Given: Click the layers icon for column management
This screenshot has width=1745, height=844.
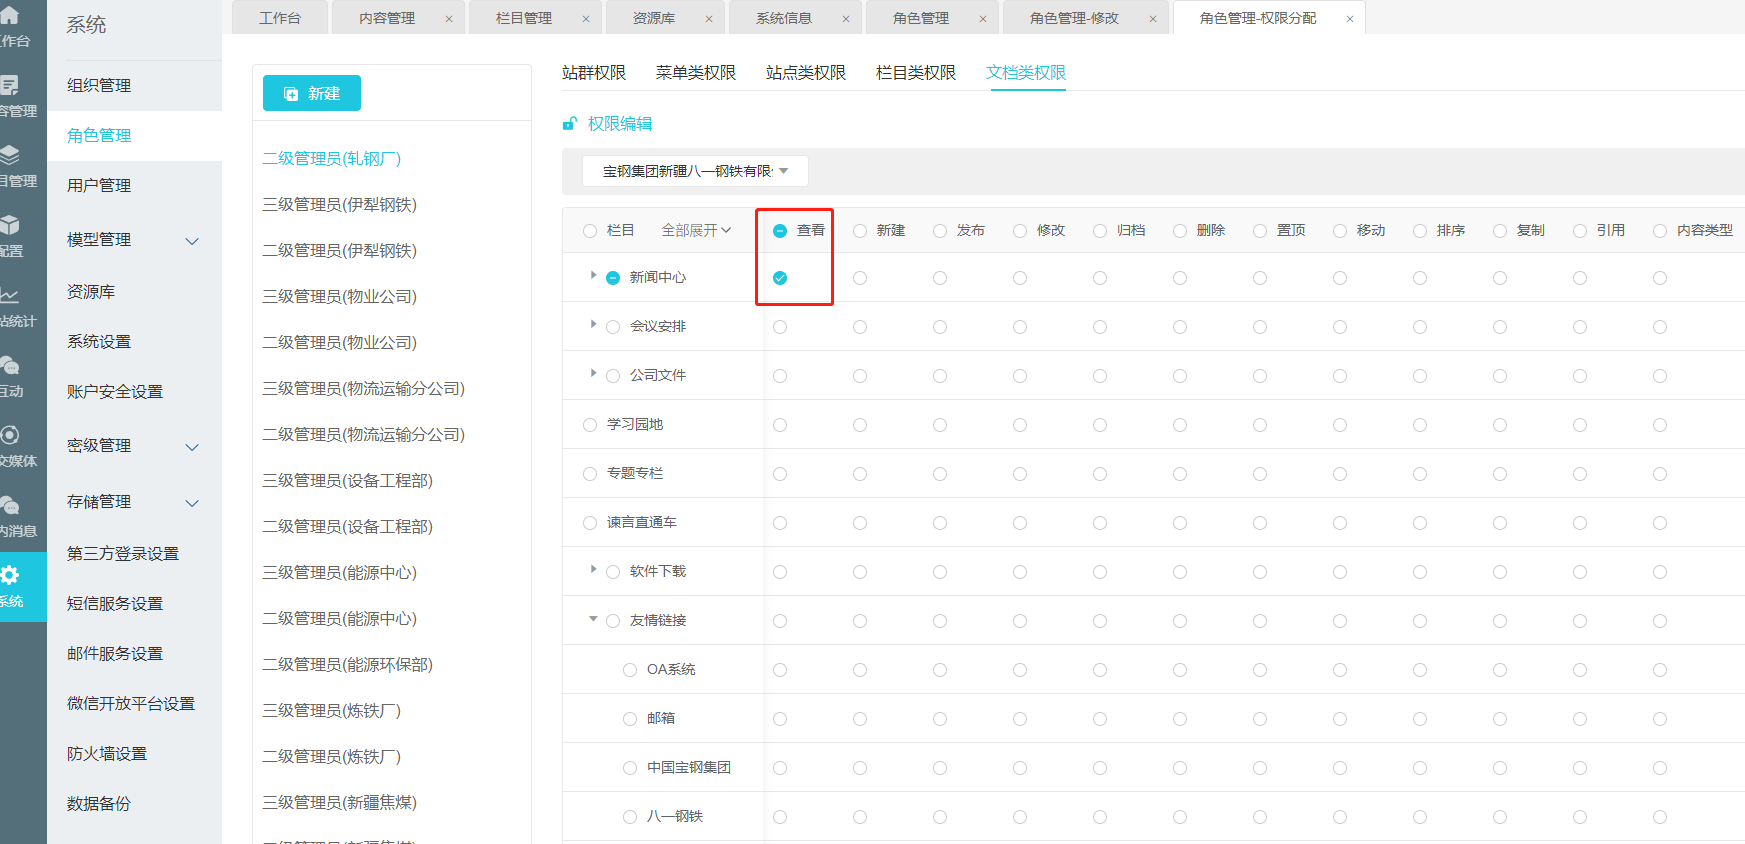Looking at the screenshot, I should 10,155.
